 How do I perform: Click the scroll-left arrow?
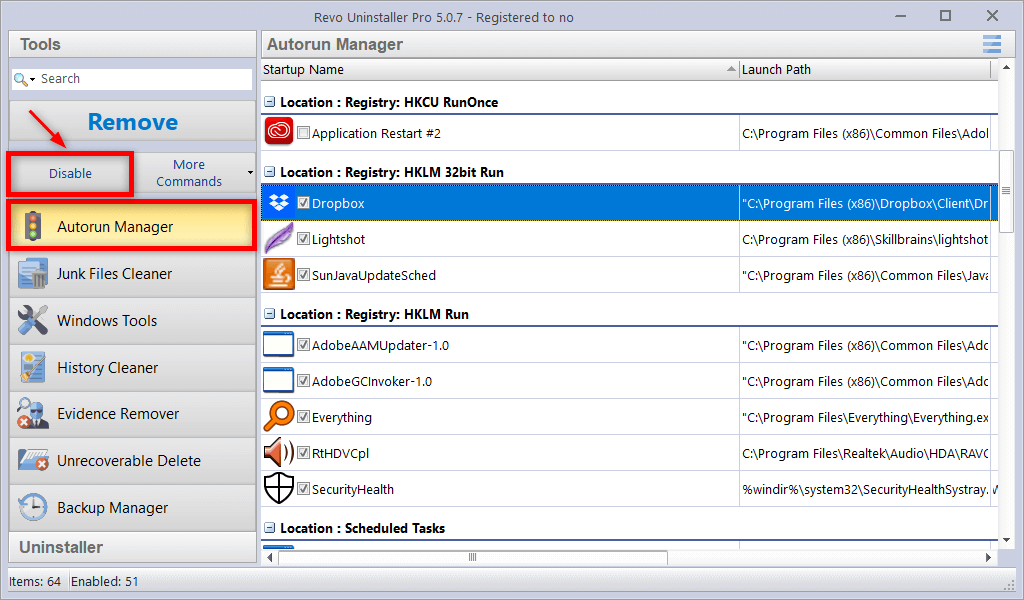(x=270, y=557)
